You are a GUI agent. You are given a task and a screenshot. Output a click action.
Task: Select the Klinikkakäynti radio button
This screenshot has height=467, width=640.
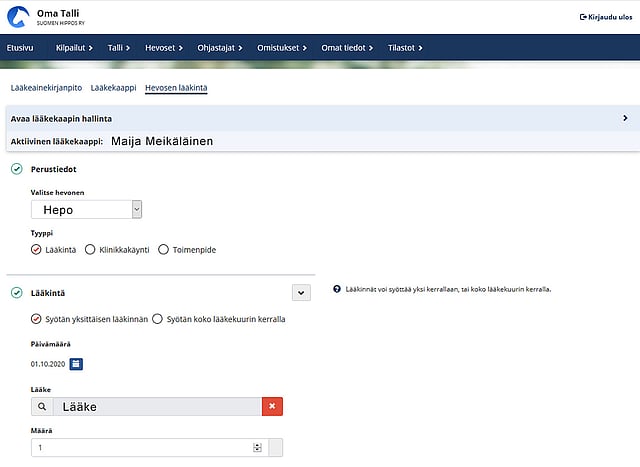(91, 249)
